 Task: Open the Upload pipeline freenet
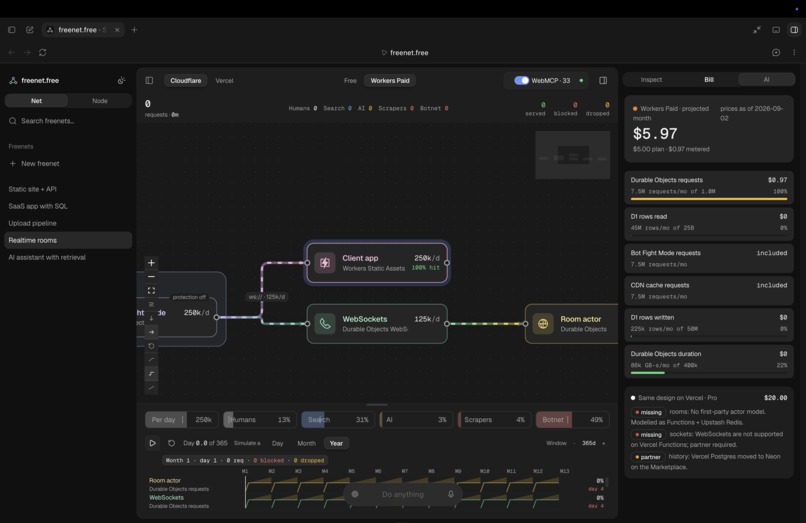click(x=68, y=223)
